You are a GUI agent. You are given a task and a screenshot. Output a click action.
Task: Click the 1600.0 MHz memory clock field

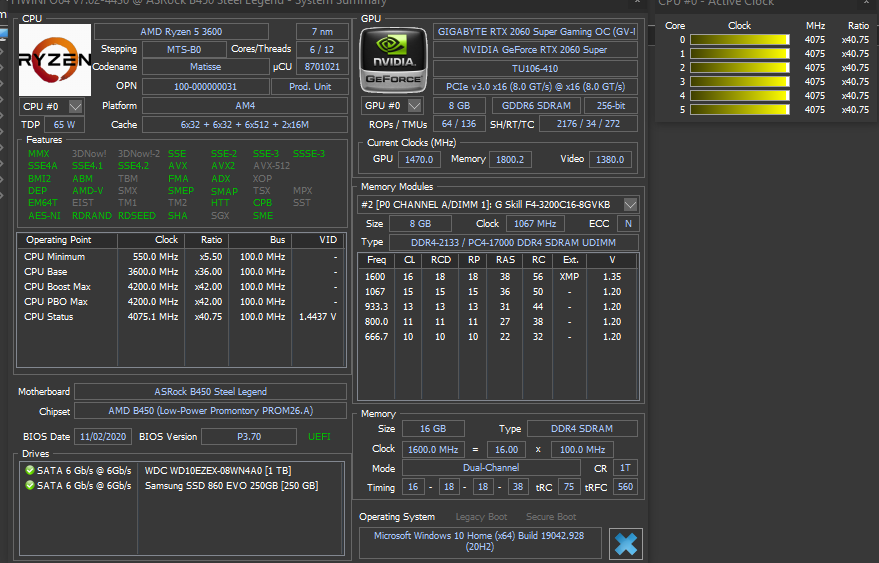[433, 449]
